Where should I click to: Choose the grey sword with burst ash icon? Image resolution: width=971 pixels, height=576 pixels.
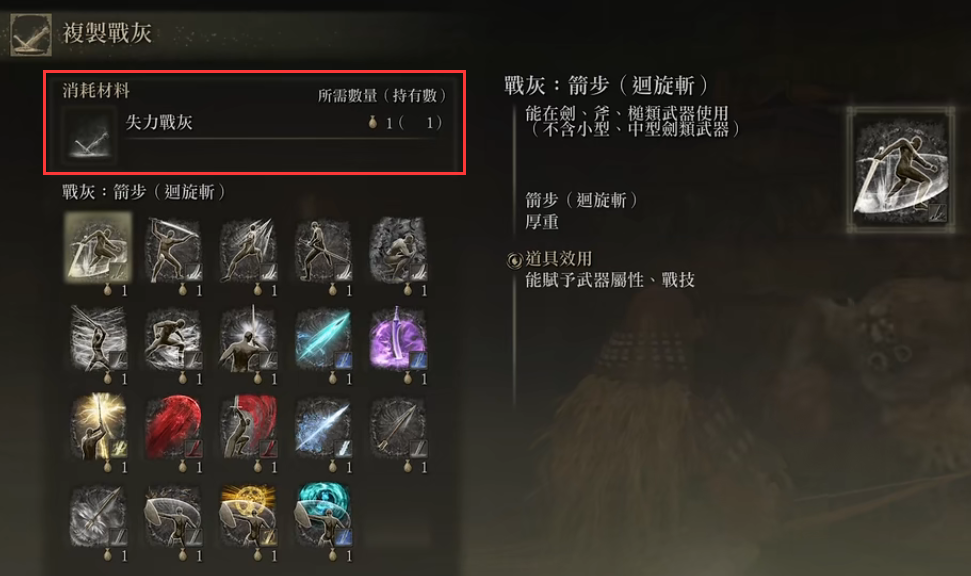click(98, 516)
